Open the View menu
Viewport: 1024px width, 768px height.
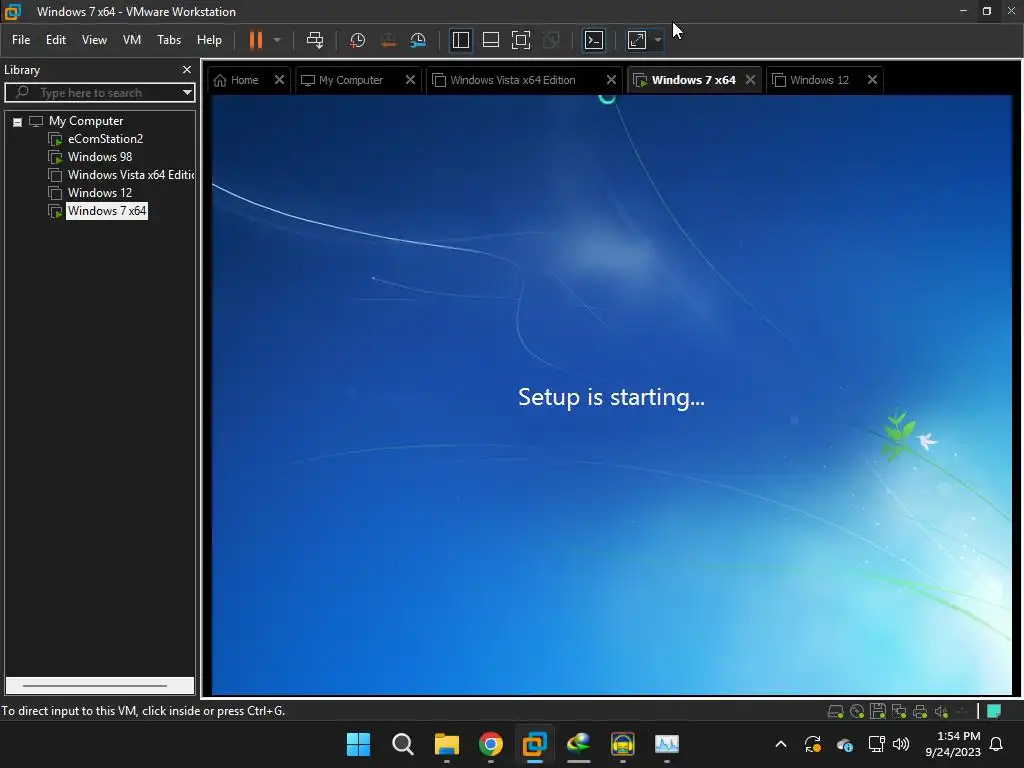click(x=94, y=40)
